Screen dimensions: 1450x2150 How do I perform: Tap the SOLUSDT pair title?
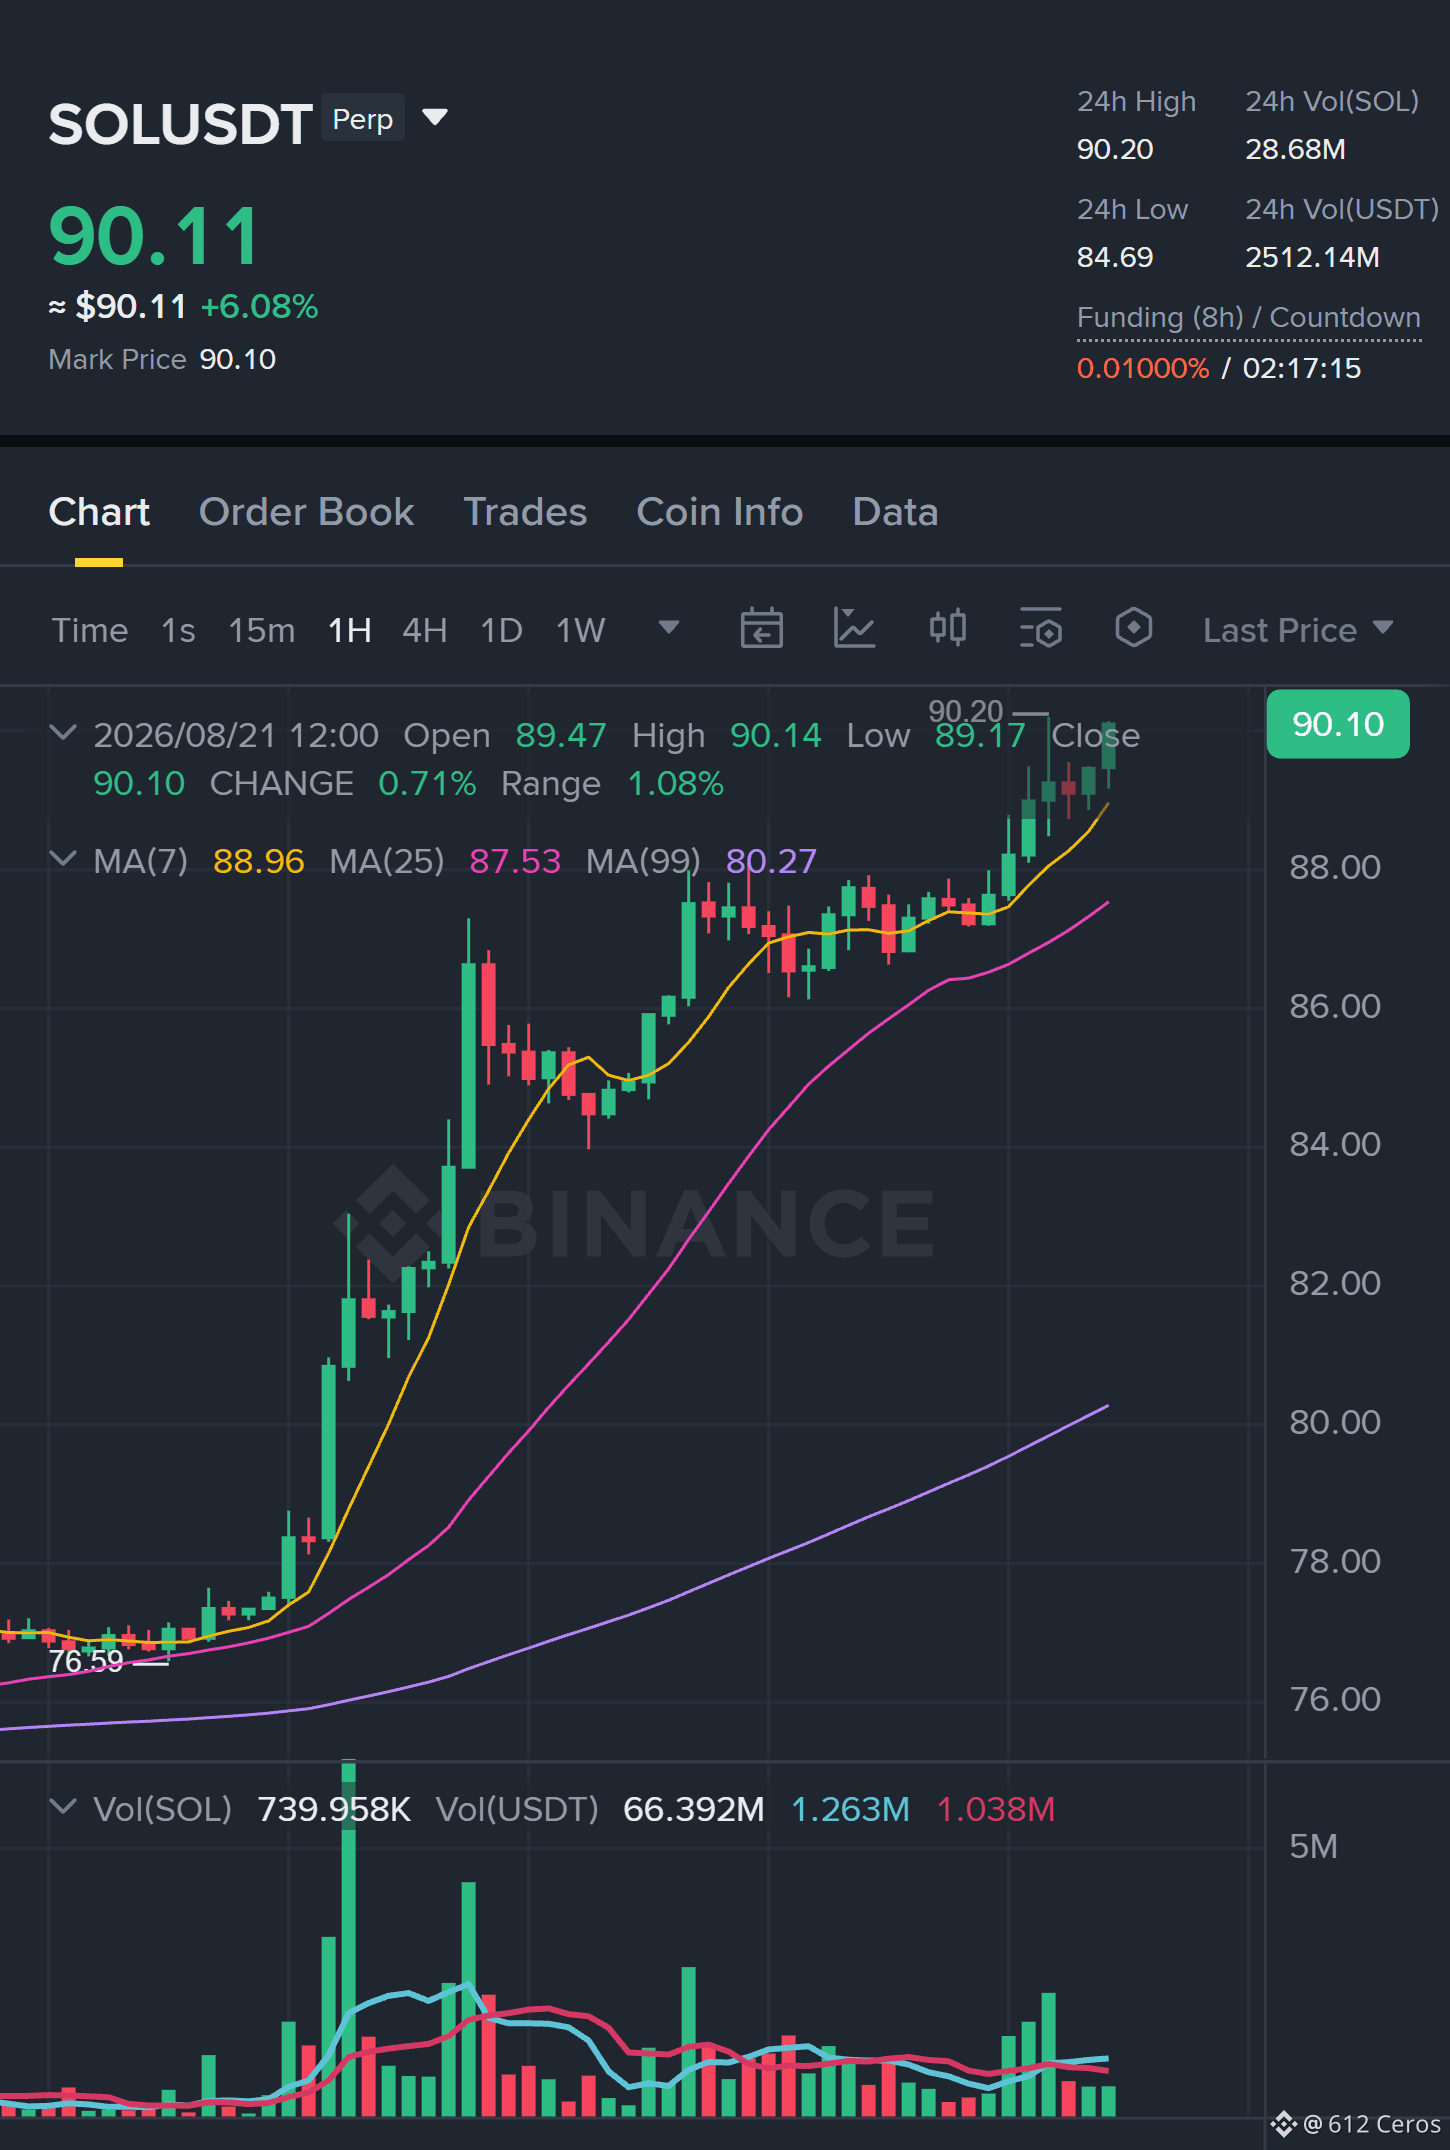pos(180,124)
